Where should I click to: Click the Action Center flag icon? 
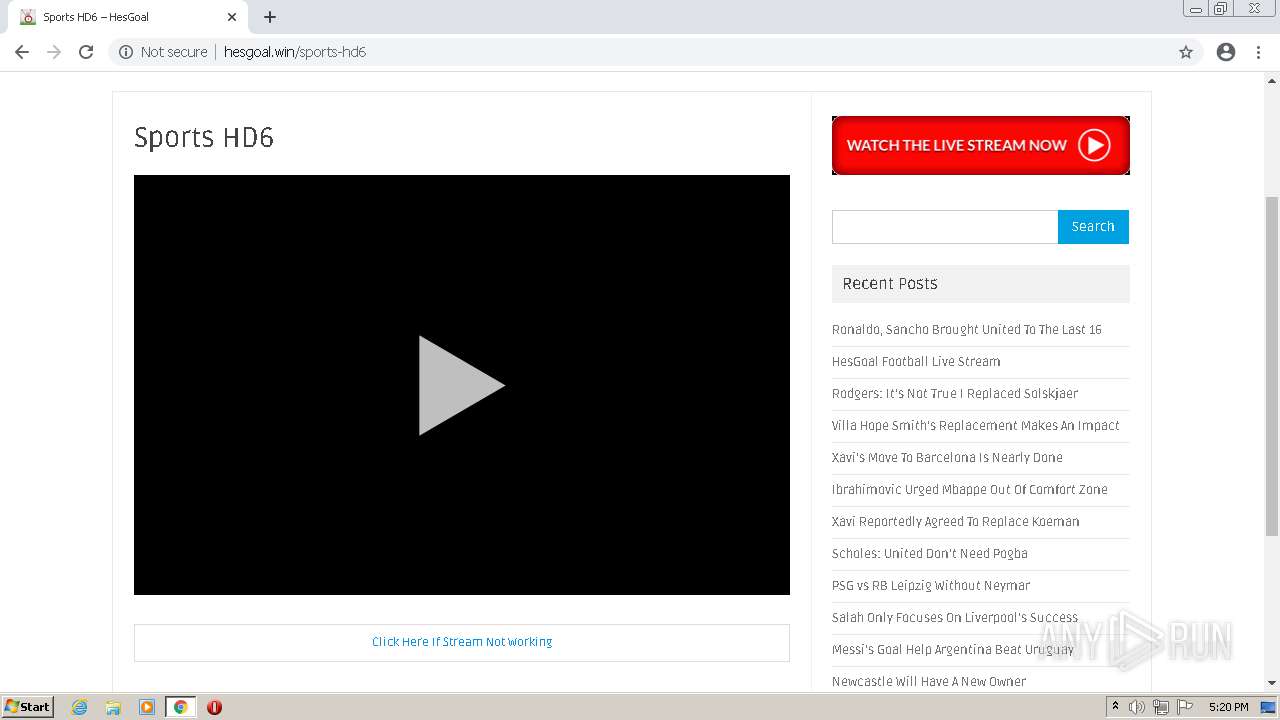point(1185,707)
